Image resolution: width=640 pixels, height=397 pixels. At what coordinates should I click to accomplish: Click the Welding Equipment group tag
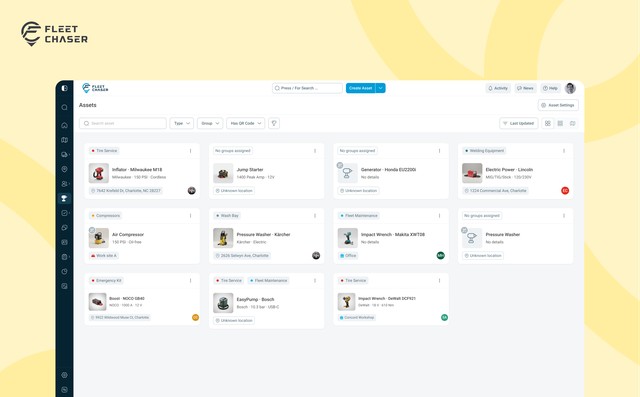(x=484, y=151)
